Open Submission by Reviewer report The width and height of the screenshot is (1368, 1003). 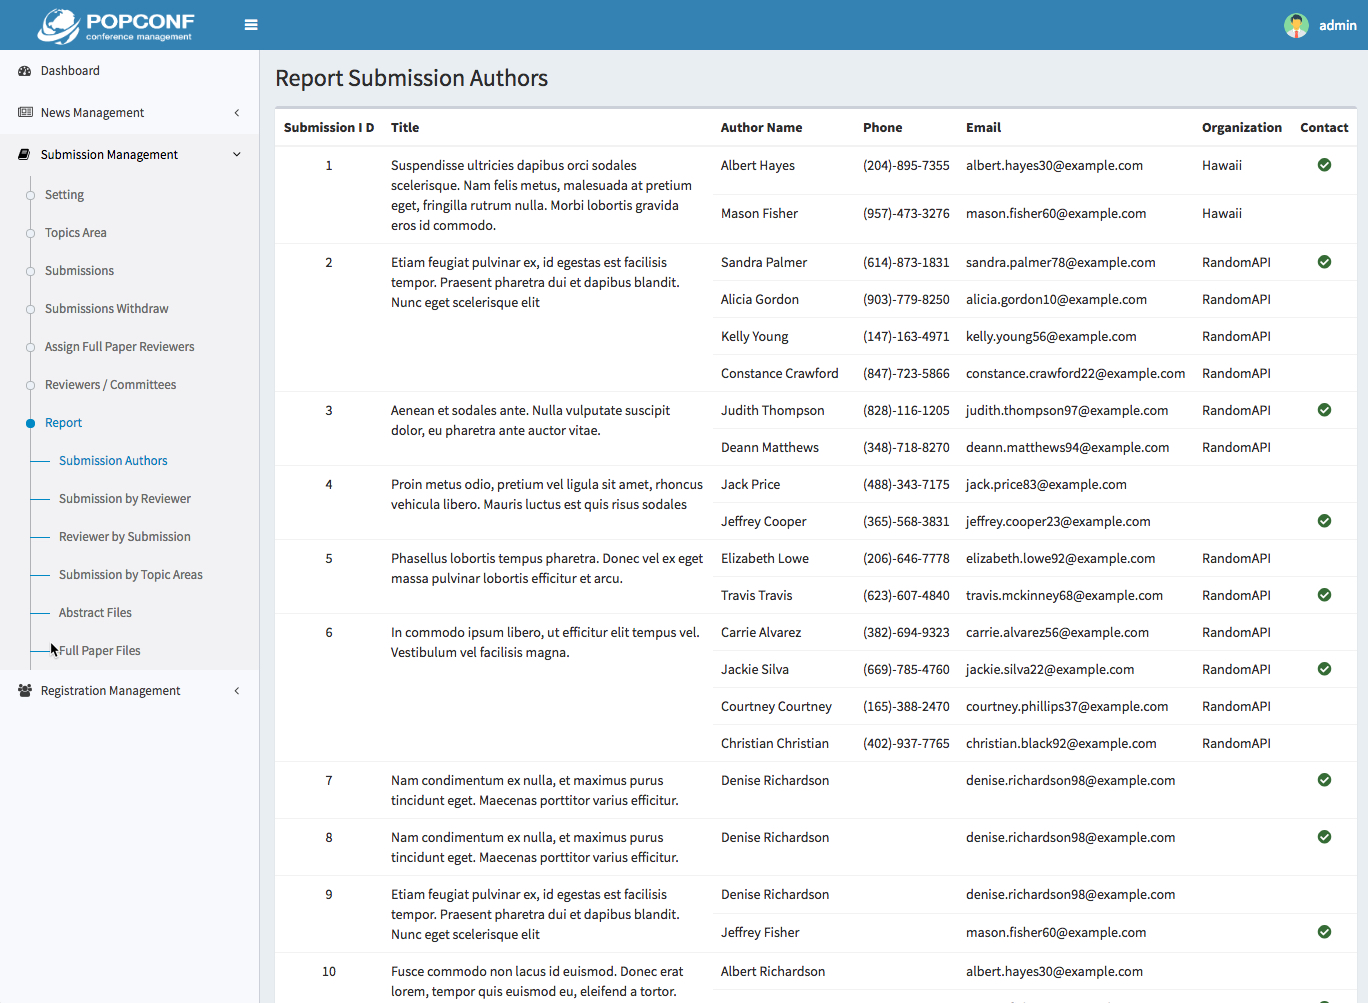pos(124,499)
